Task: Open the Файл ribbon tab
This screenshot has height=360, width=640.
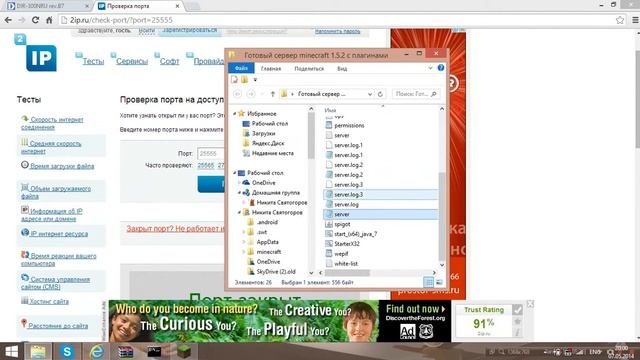Action: coord(241,68)
